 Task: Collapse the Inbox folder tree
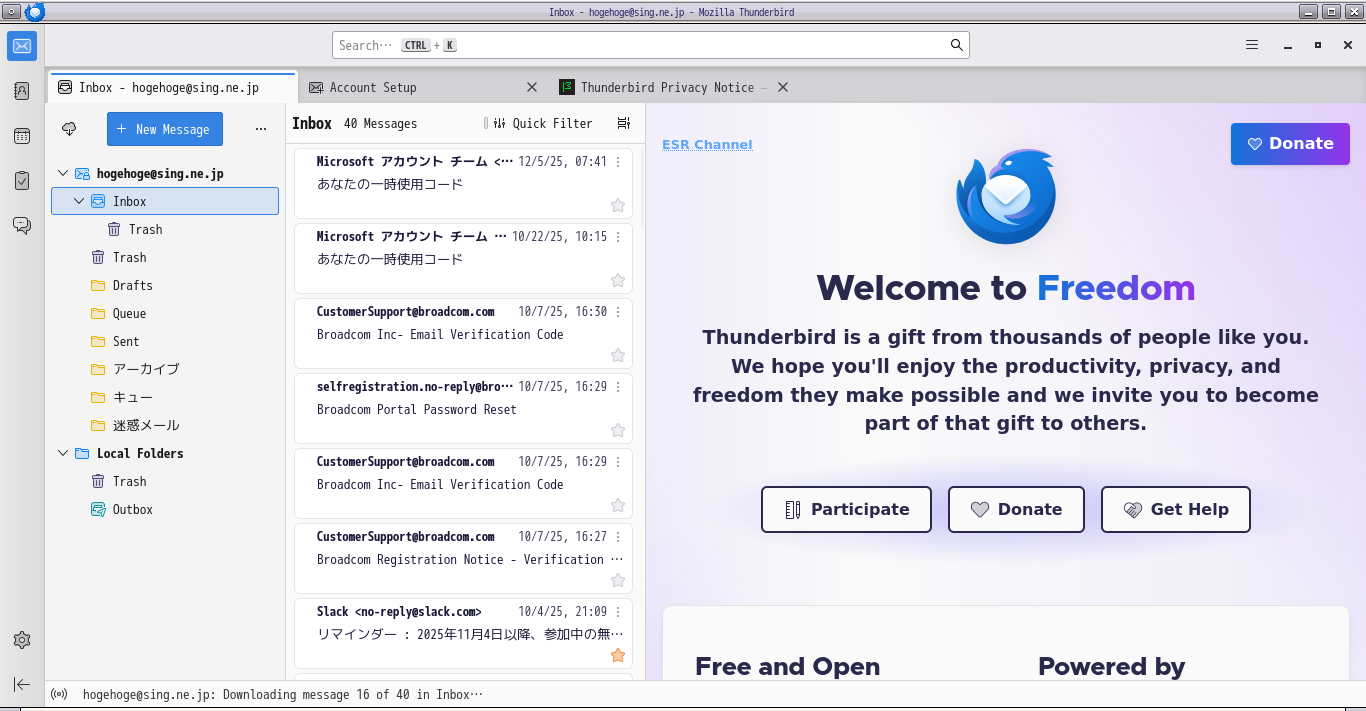(80, 201)
